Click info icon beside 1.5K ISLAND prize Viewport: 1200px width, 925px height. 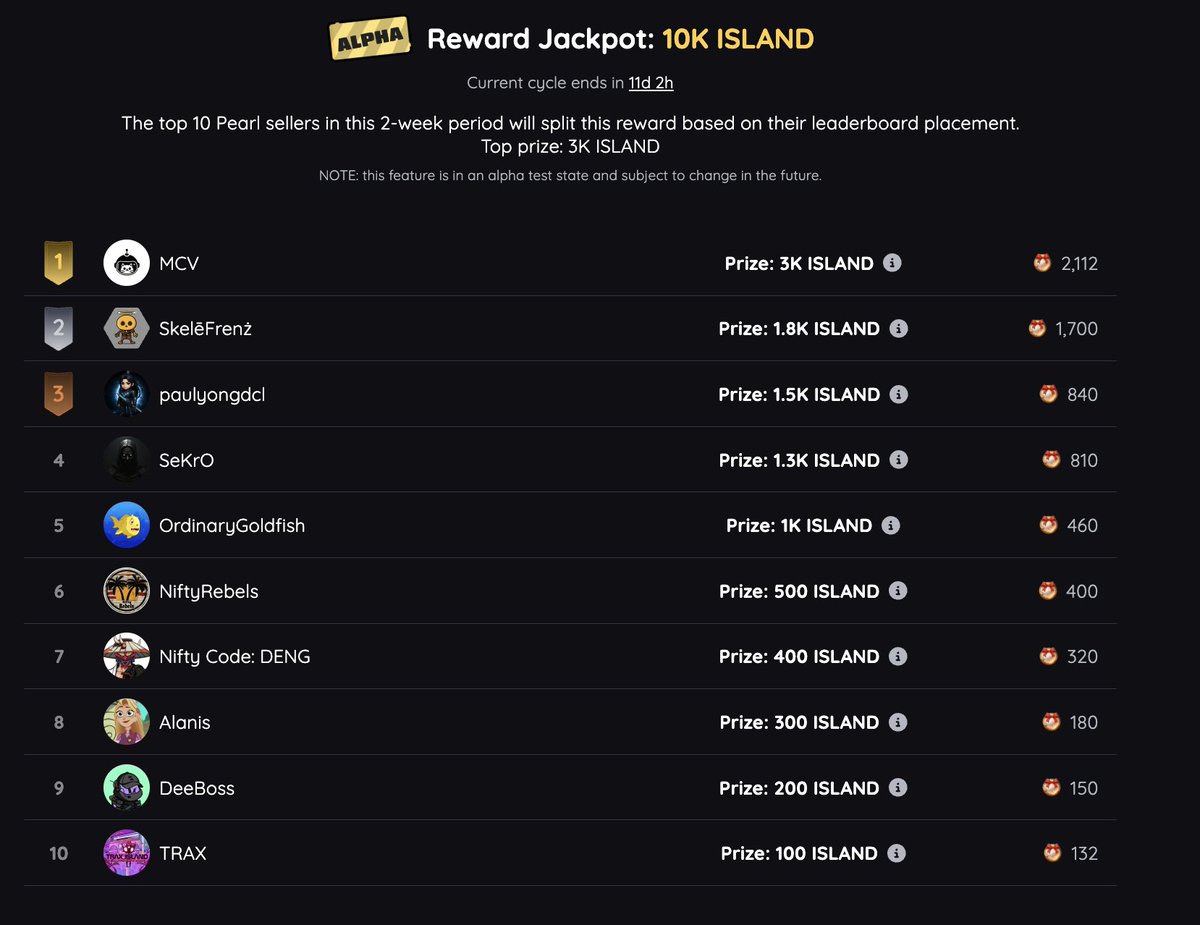tap(899, 394)
